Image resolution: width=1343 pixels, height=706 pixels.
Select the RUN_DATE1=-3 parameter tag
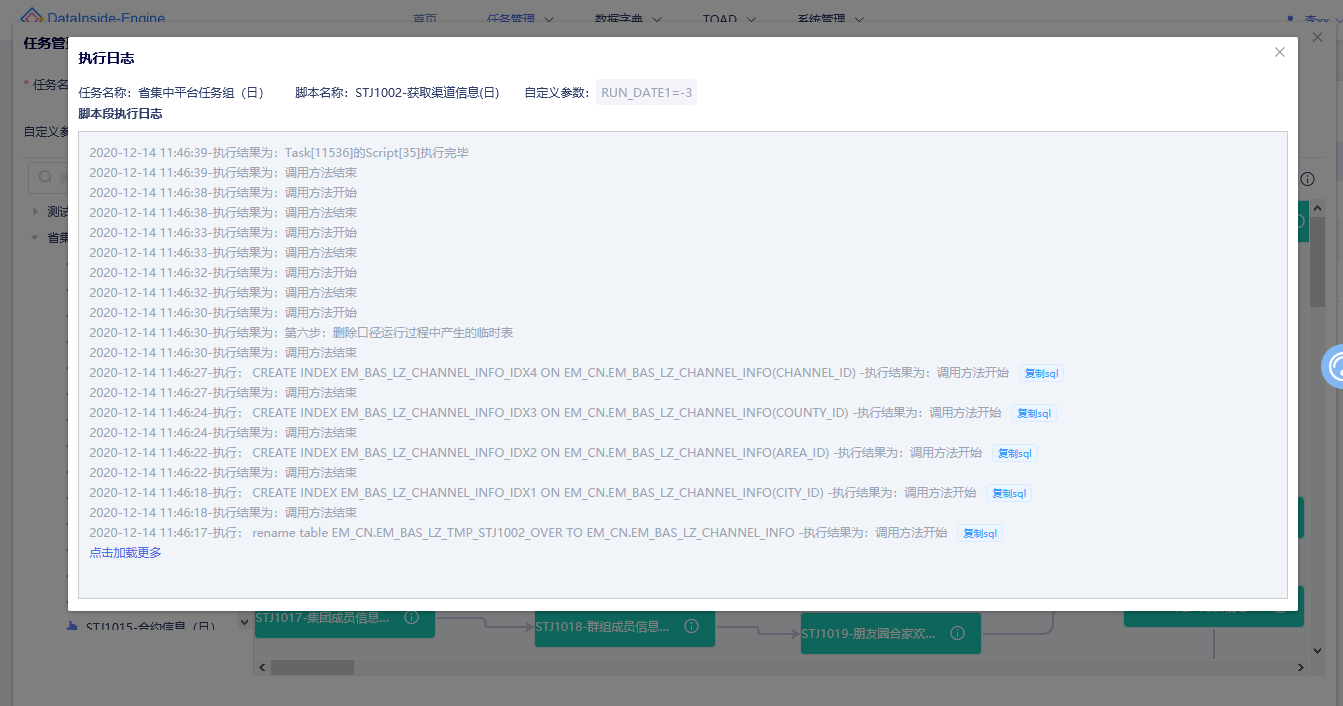pos(646,93)
